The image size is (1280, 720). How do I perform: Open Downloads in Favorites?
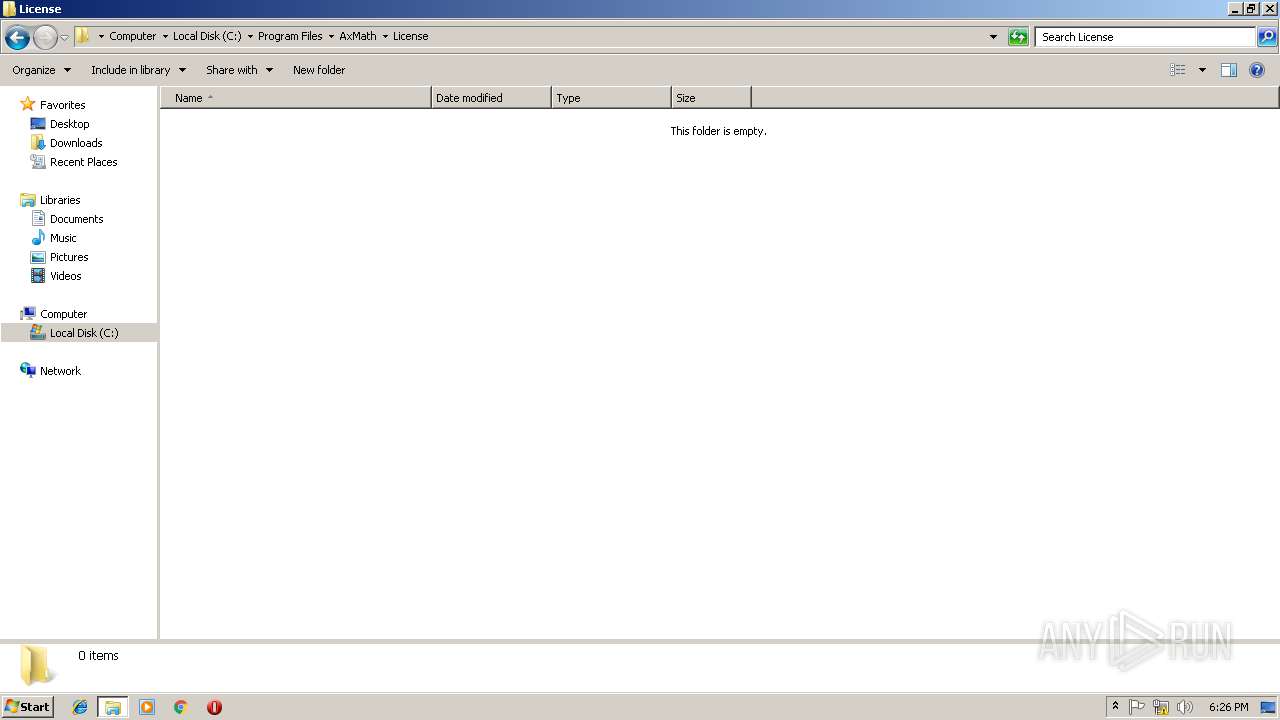point(76,143)
